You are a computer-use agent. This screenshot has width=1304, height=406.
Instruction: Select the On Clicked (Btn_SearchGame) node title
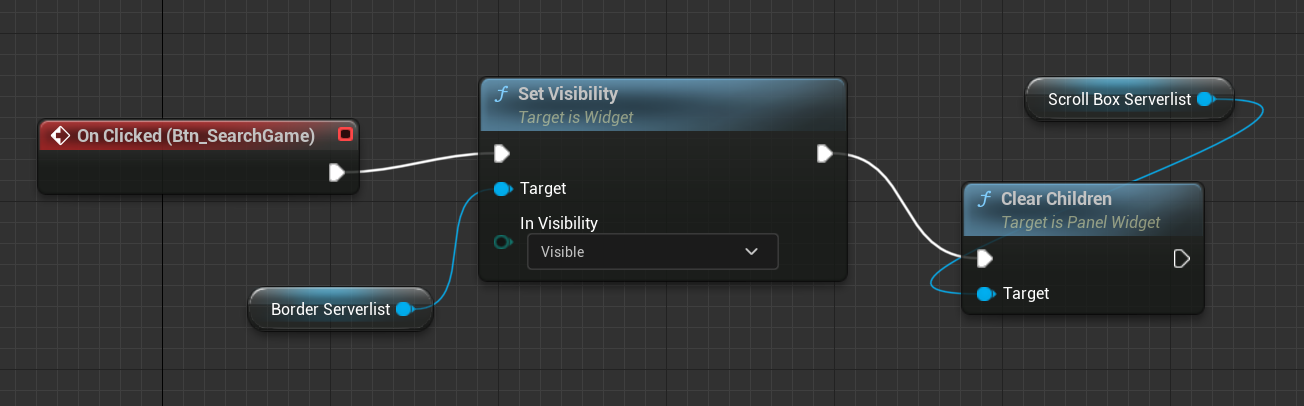(196, 135)
